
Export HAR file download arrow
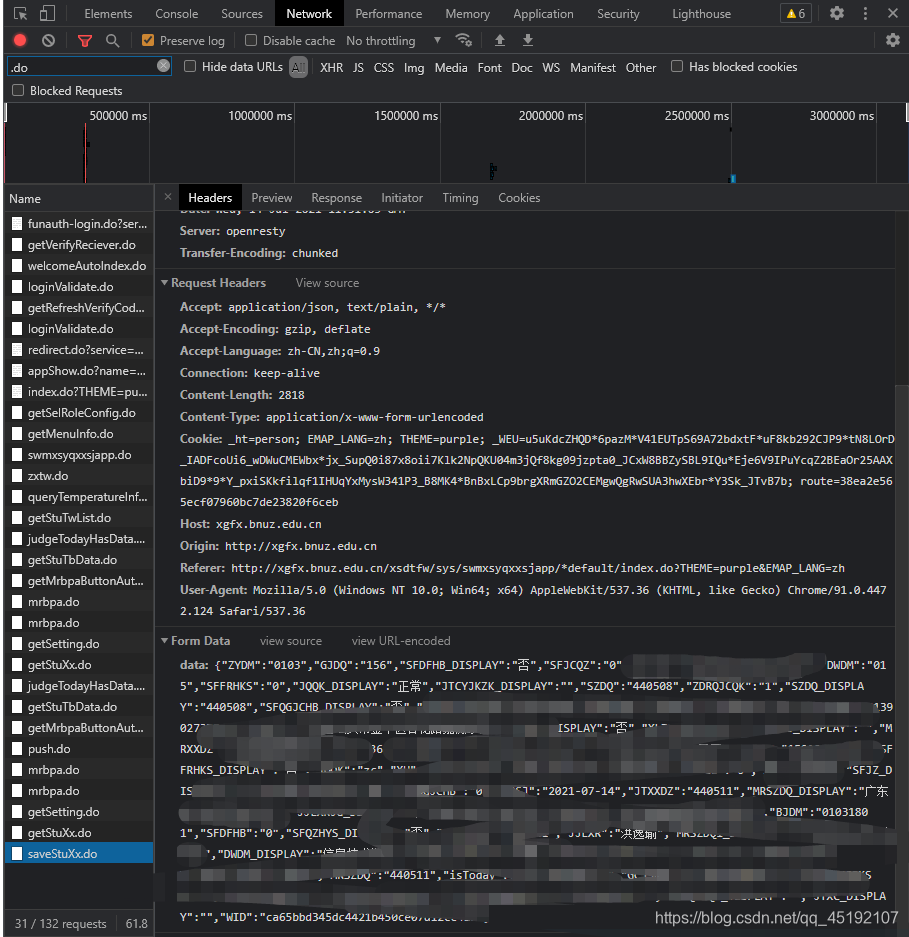pyautogui.click(x=528, y=40)
